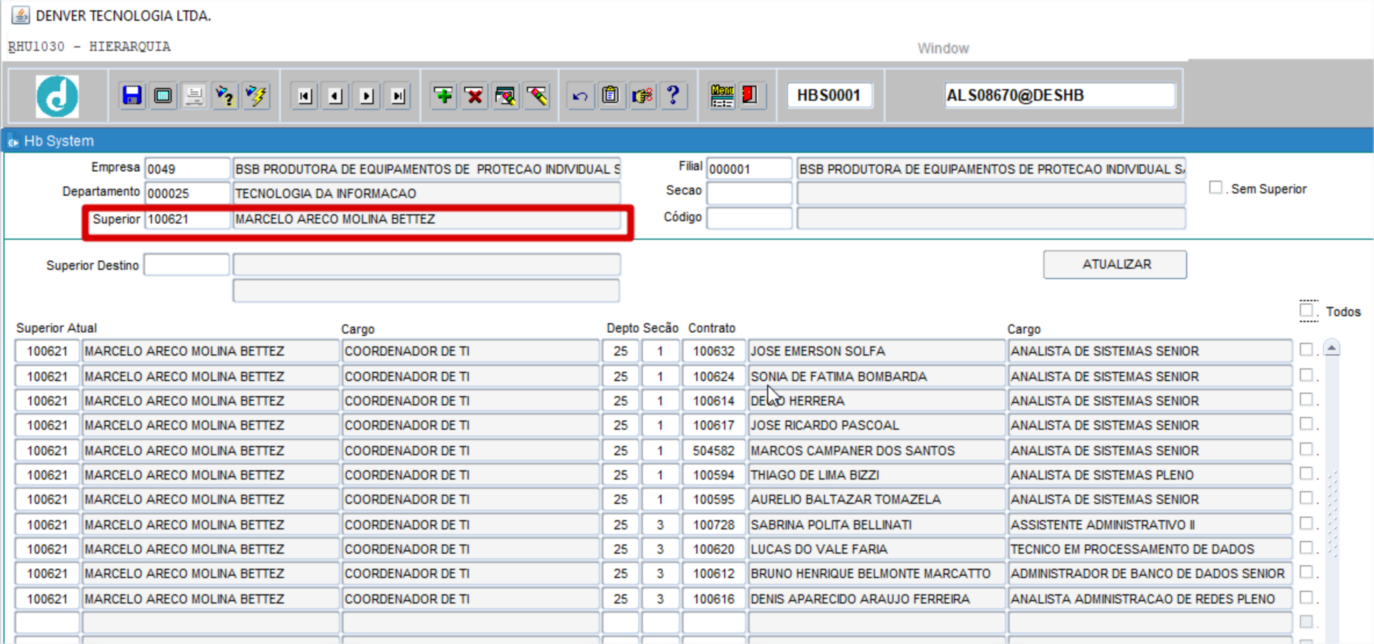The image size is (1374, 644).
Task: Click the screen/monitor toolbar icon
Action: [x=163, y=96]
